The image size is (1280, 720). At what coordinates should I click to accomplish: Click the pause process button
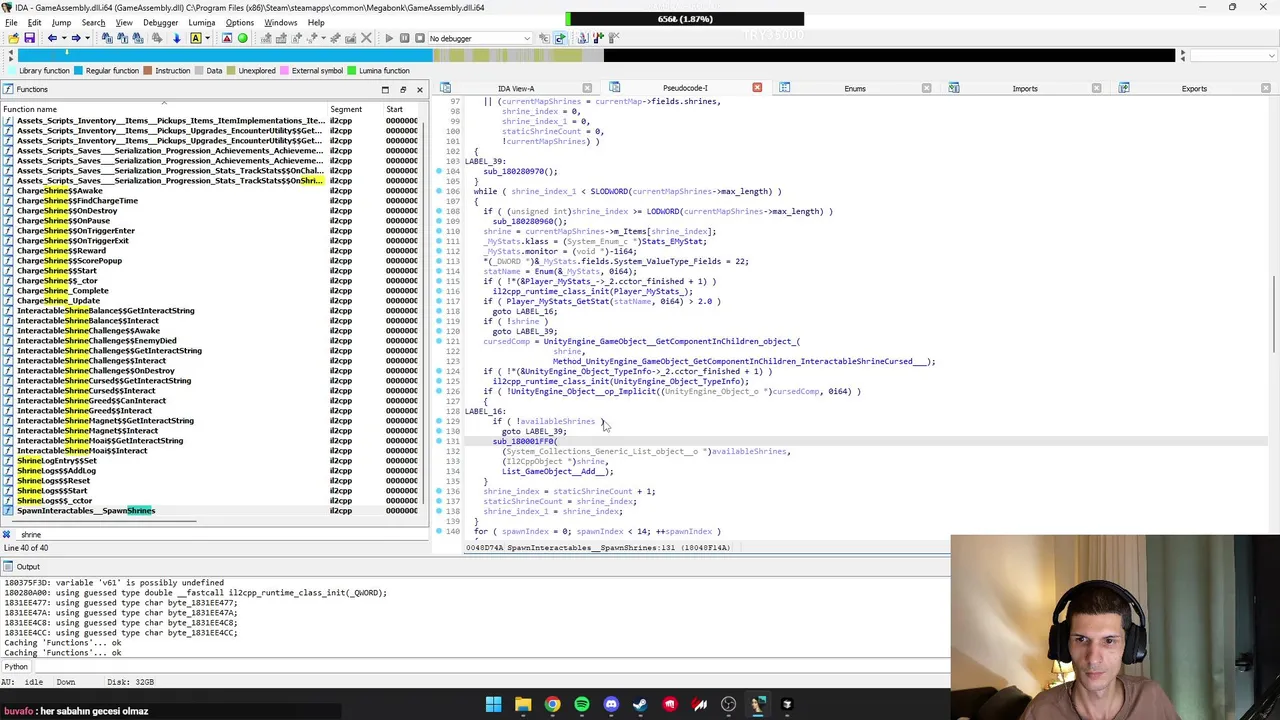coord(404,38)
